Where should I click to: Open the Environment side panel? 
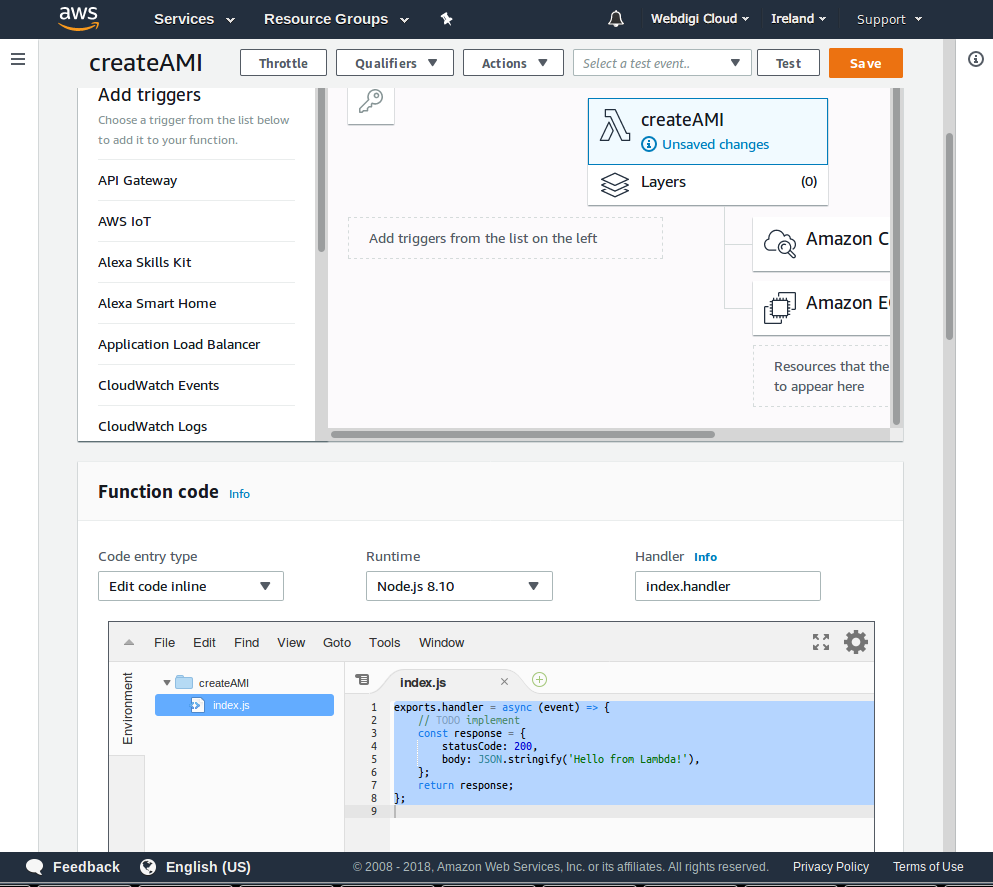pyautogui.click(x=127, y=708)
